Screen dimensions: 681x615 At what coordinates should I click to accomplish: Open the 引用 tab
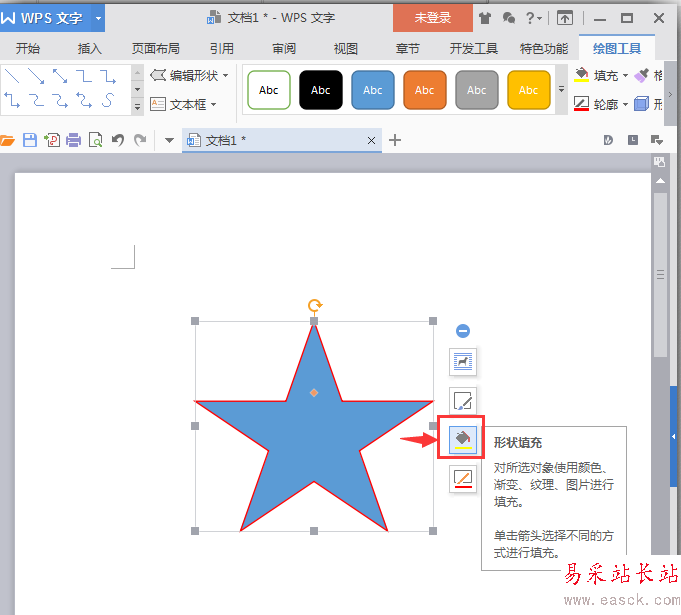coord(222,48)
